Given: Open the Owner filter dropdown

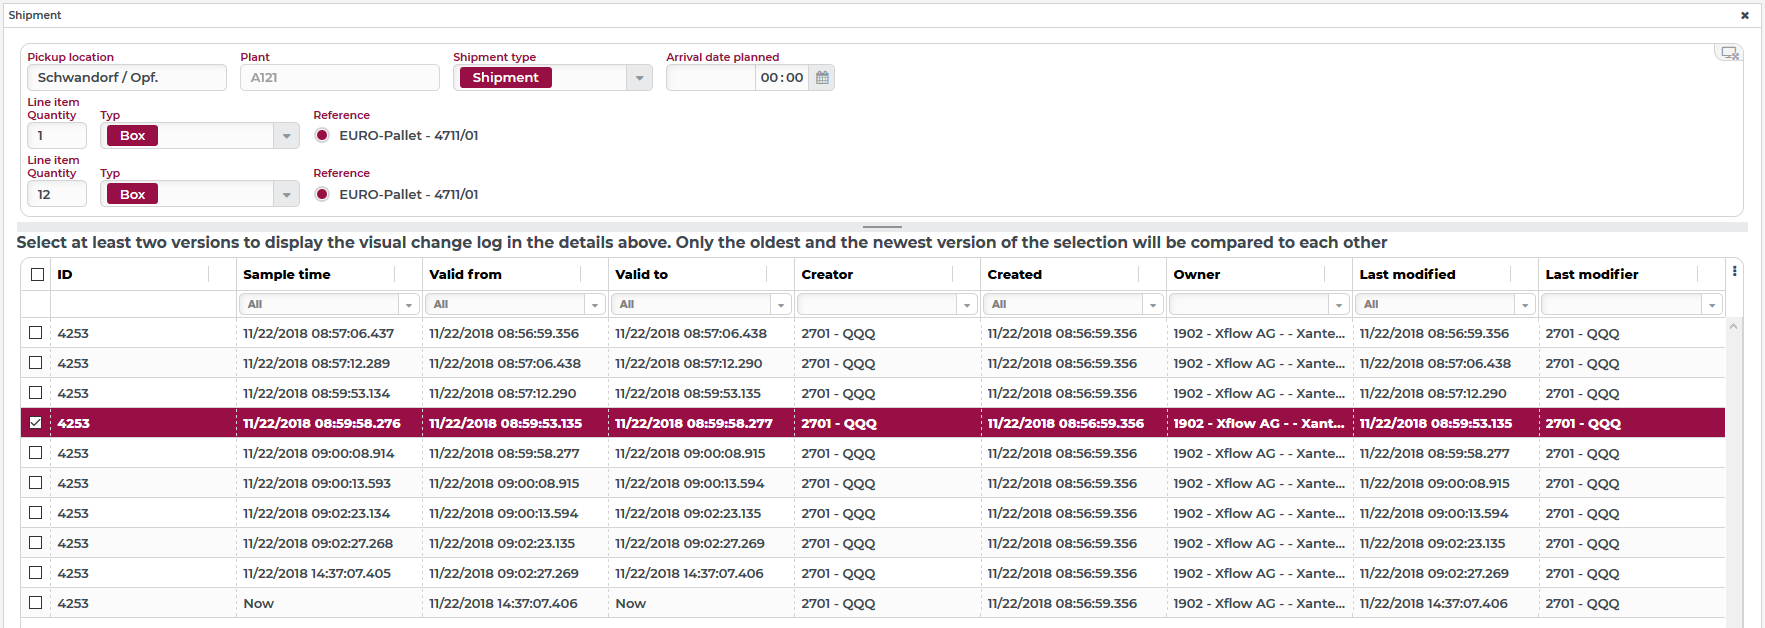Looking at the screenshot, I should tap(1338, 304).
